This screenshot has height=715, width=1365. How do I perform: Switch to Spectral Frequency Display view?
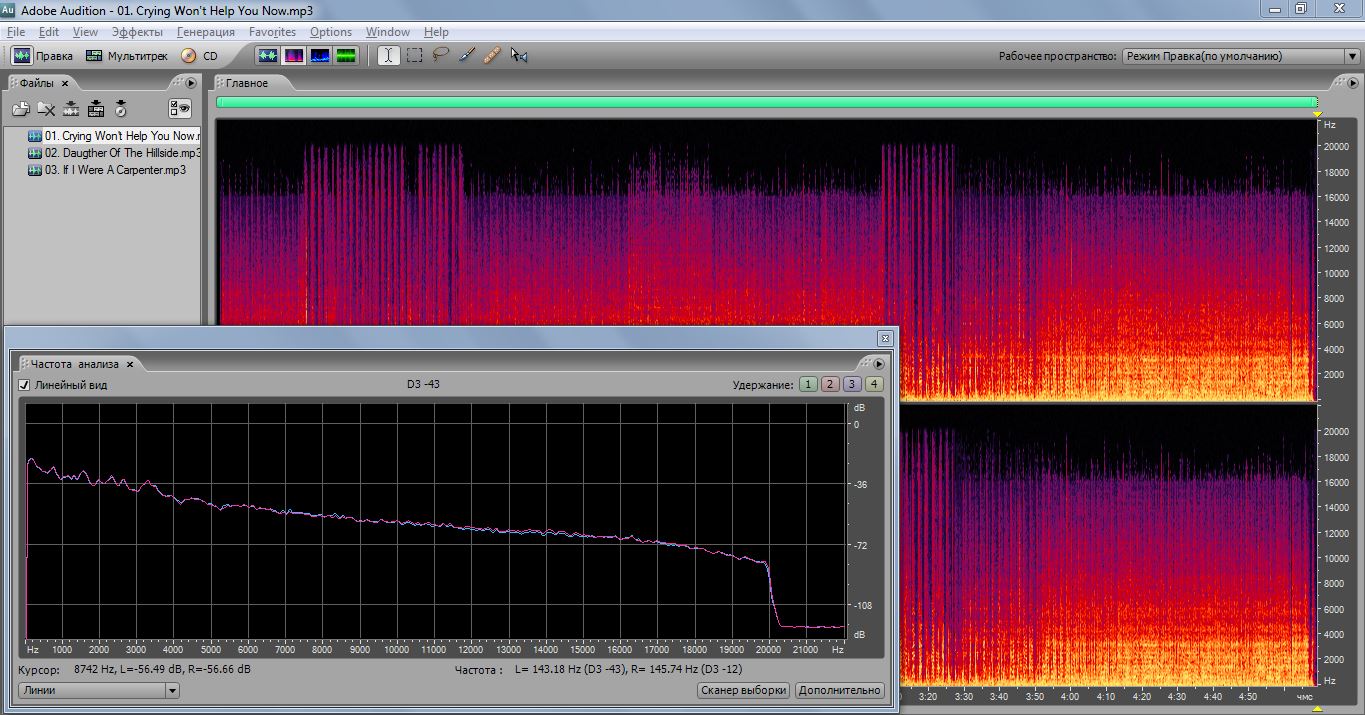click(294, 56)
